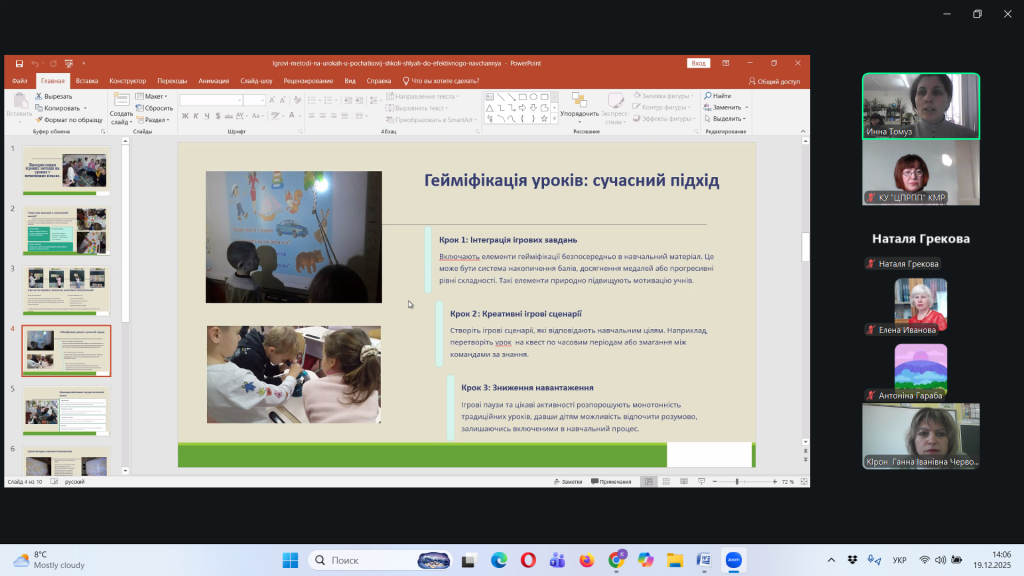
Task: Click the Упорядочить arrange icon
Action: pos(579,101)
